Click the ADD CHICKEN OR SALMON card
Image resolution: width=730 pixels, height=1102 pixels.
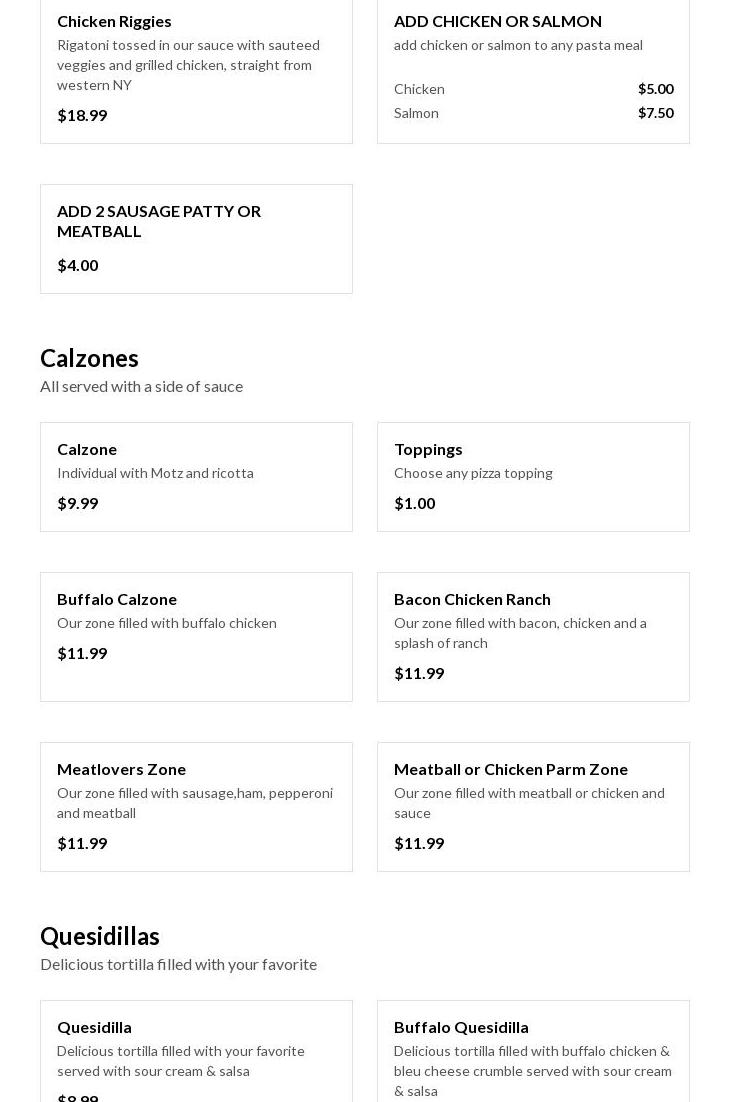tap(533, 70)
